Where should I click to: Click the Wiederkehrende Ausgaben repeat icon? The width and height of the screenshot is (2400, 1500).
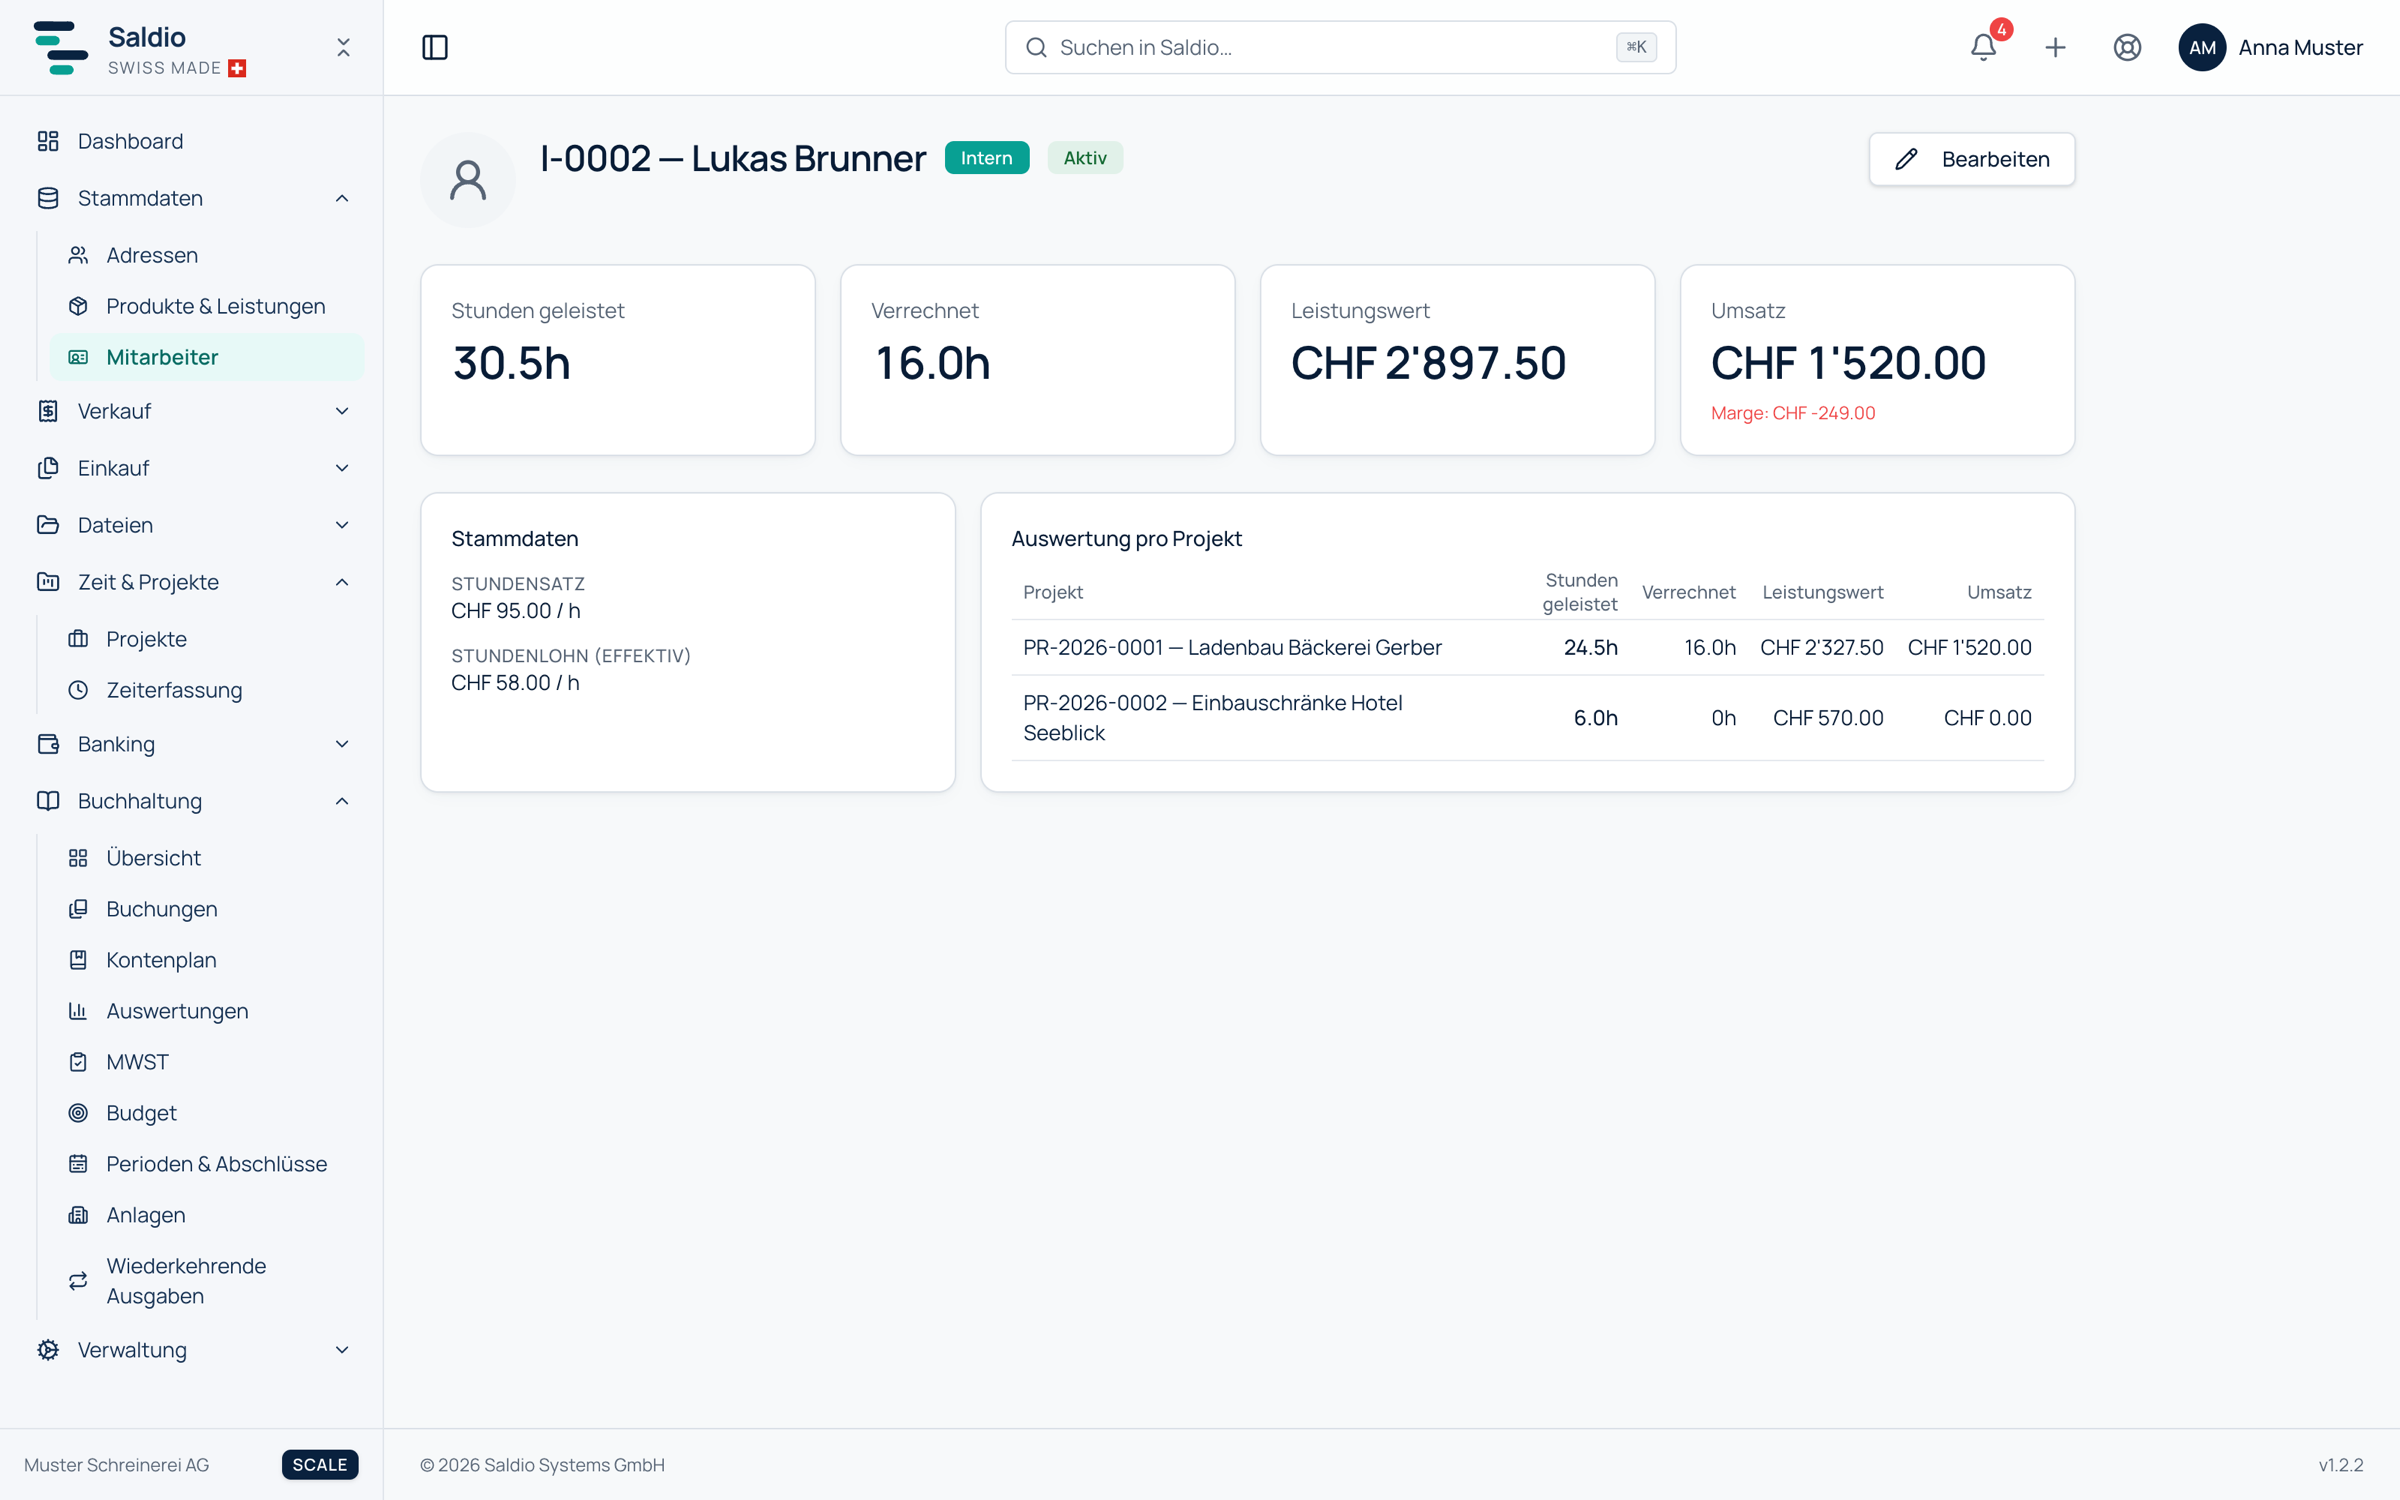click(x=78, y=1281)
